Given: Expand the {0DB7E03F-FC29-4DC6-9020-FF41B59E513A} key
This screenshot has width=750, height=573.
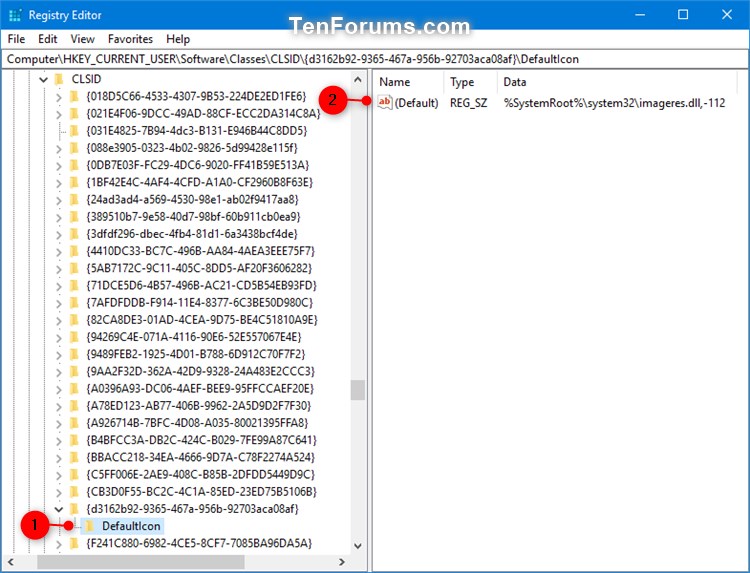Looking at the screenshot, I should click(59, 166).
